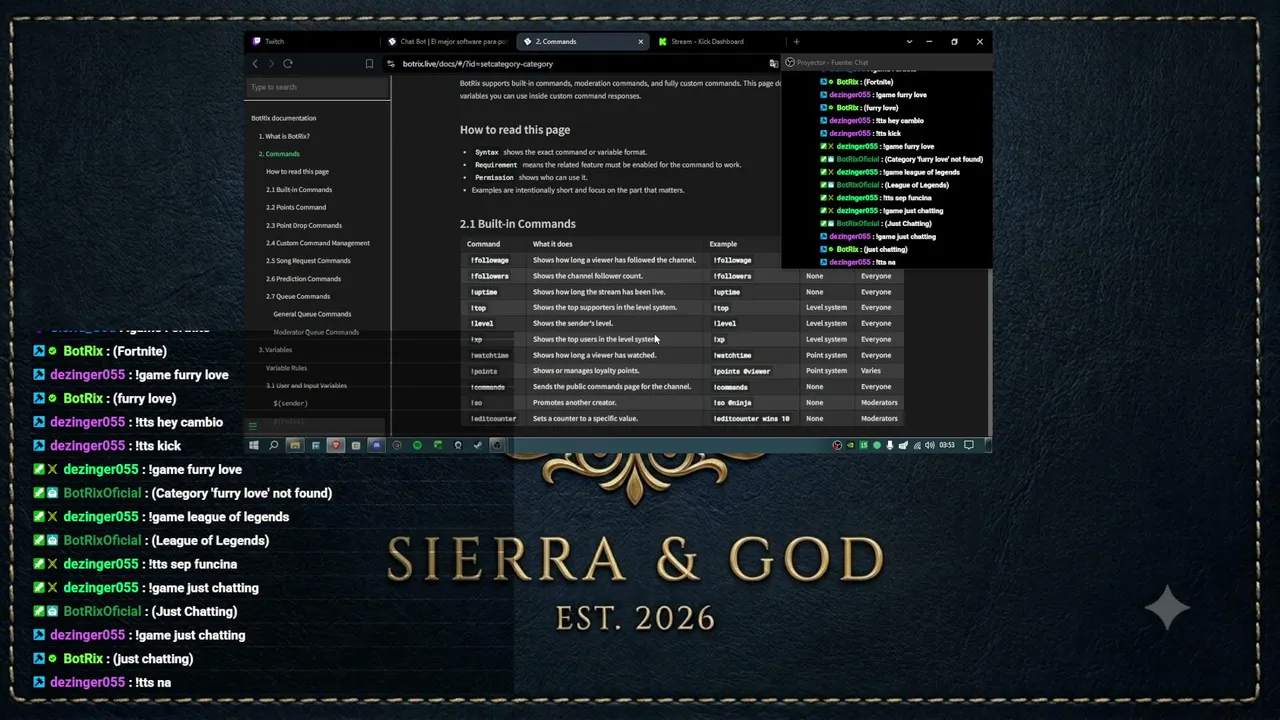Click the tray microphone icon

(x=889, y=445)
